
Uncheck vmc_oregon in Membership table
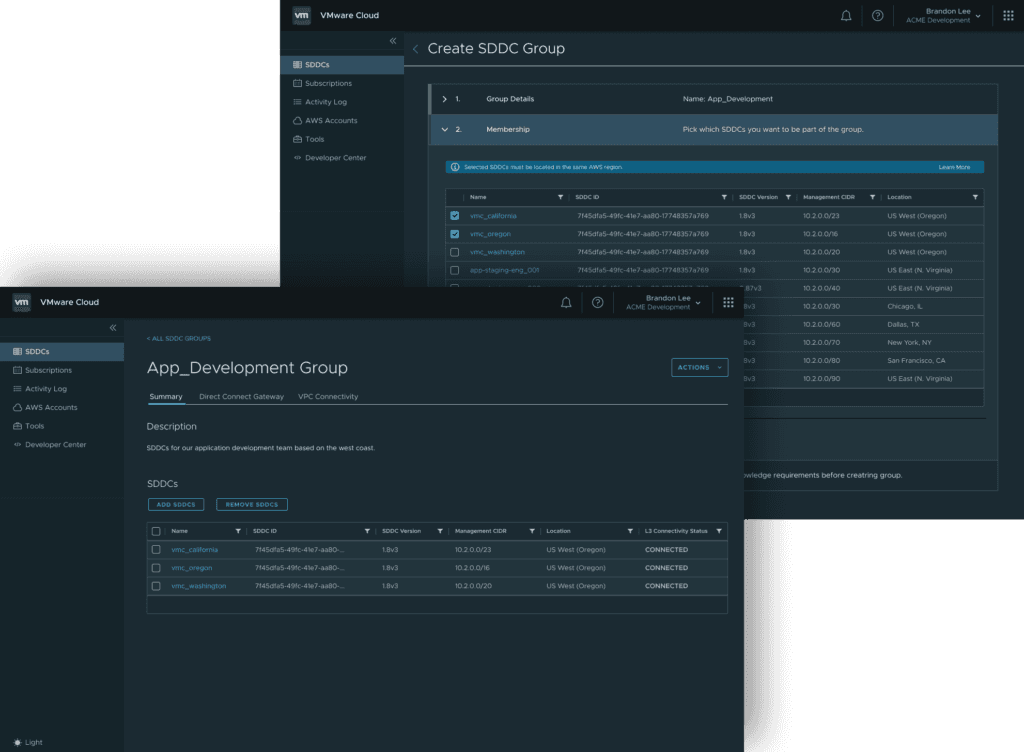pyautogui.click(x=455, y=234)
